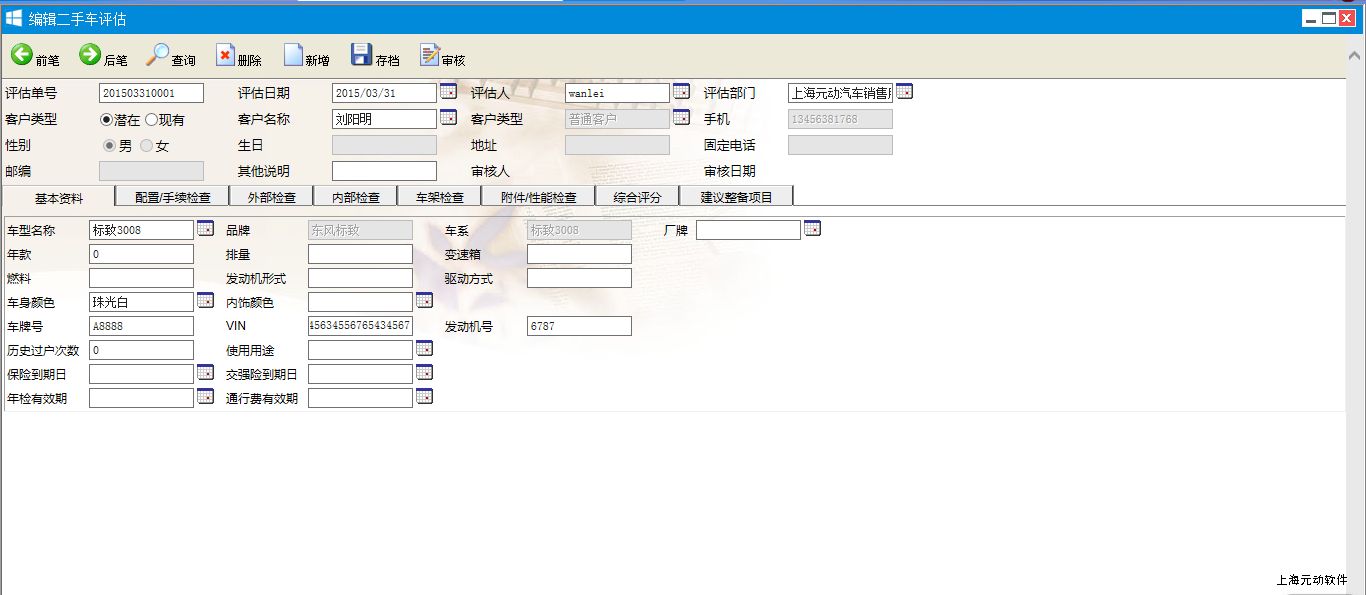Click the VIN input field

[360, 326]
